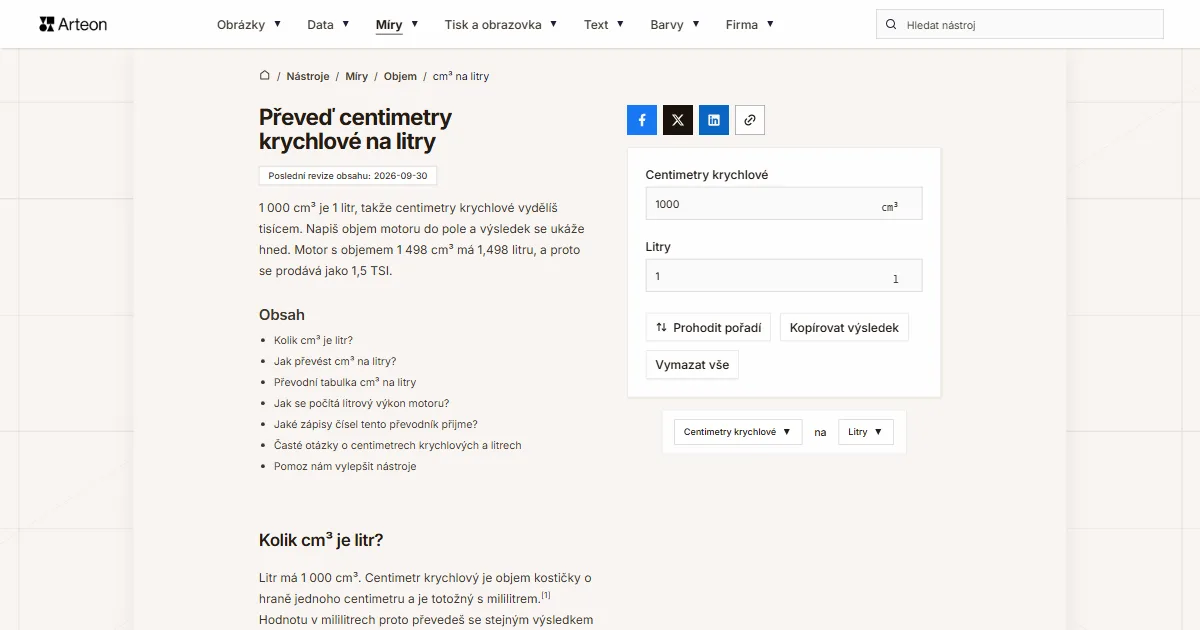The image size is (1200, 630).
Task: Share page on LinkedIn
Action: click(x=714, y=120)
